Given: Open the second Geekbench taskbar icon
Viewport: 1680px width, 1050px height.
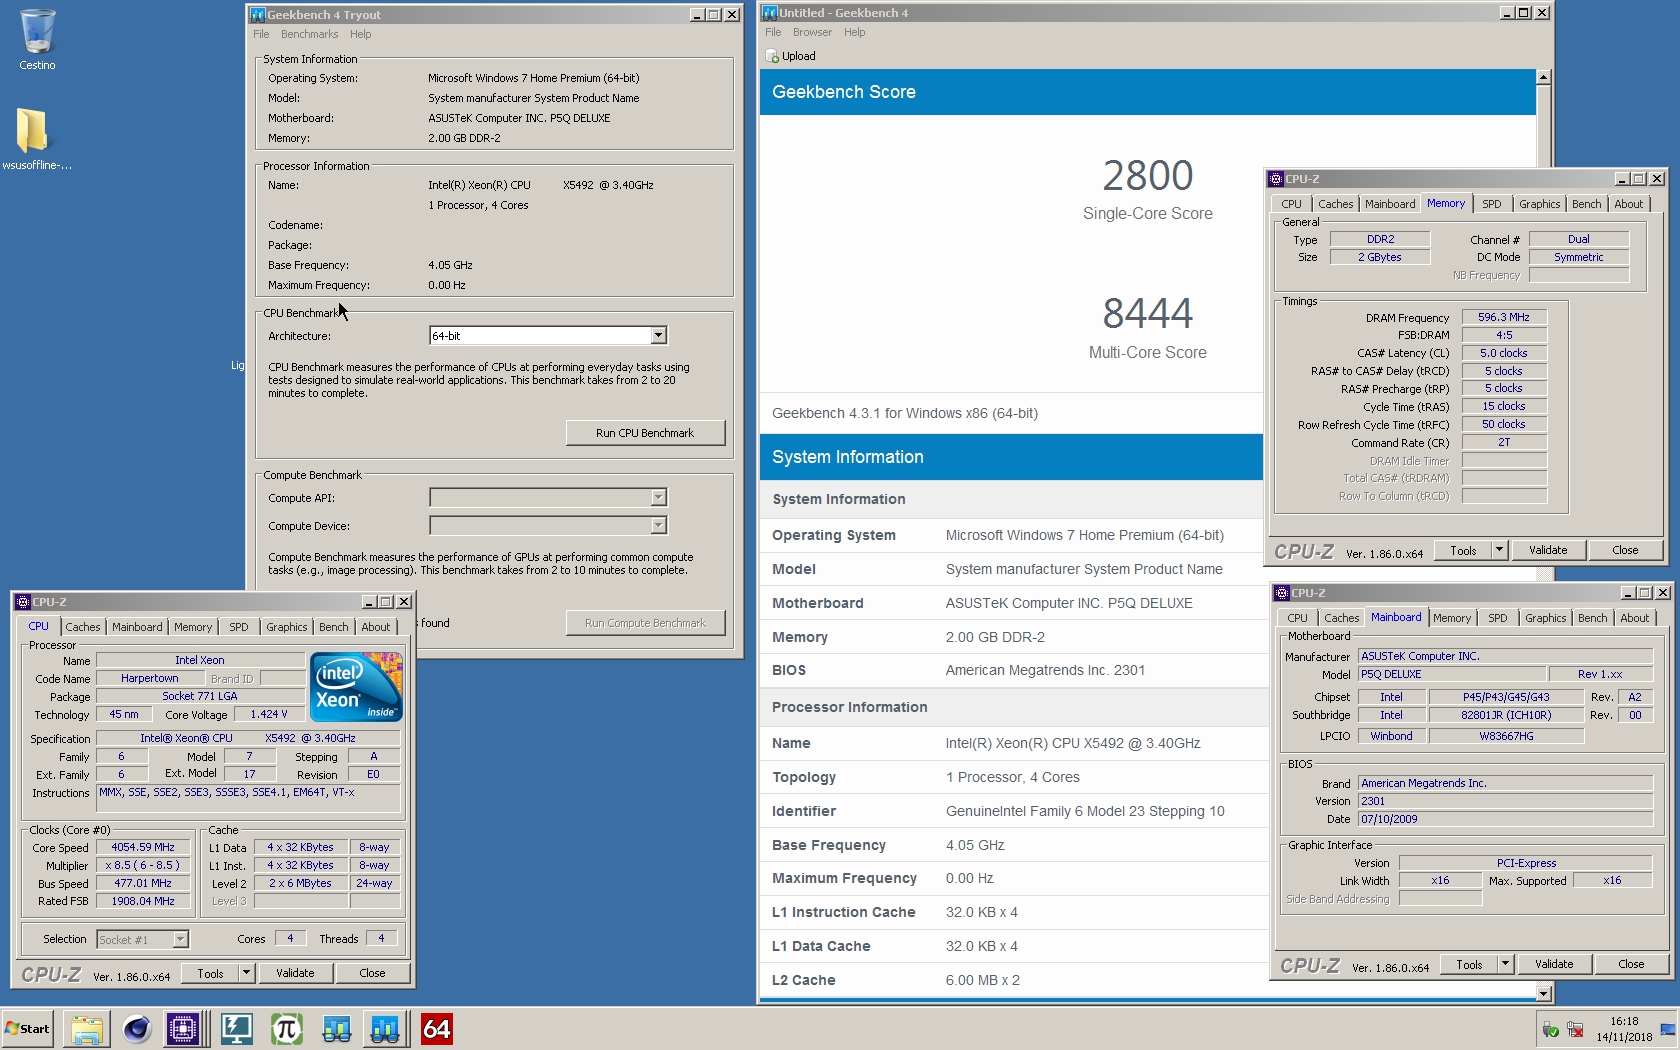Looking at the screenshot, I should coord(385,1029).
